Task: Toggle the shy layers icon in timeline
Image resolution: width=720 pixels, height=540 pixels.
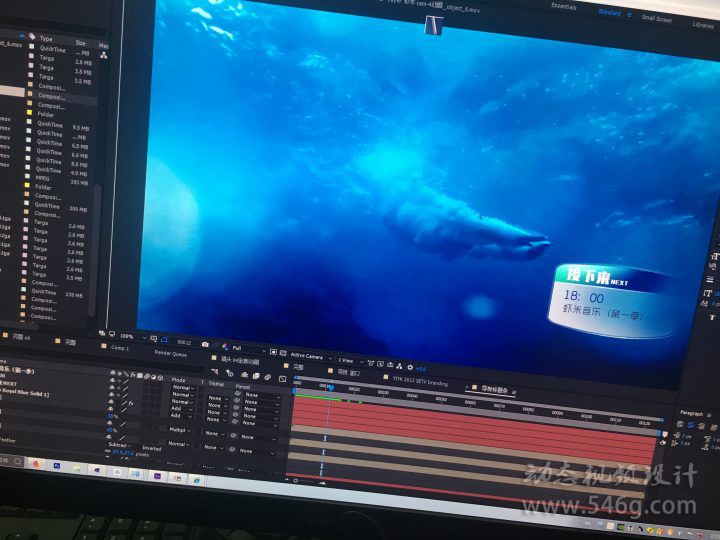Action: [x=244, y=375]
